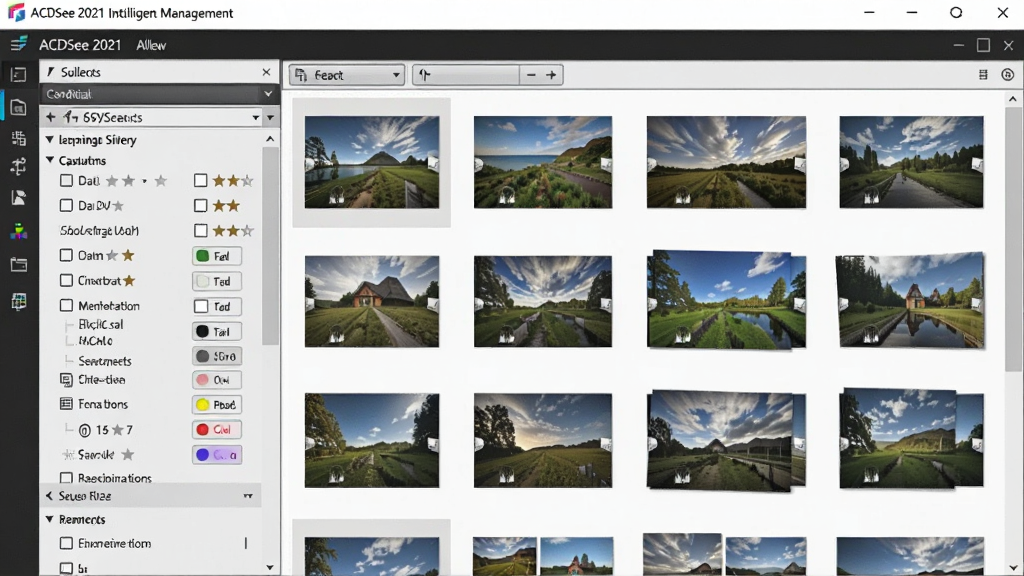
Task: Open the hamburger menu icon beside ACDSee 2021
Action: [18, 44]
